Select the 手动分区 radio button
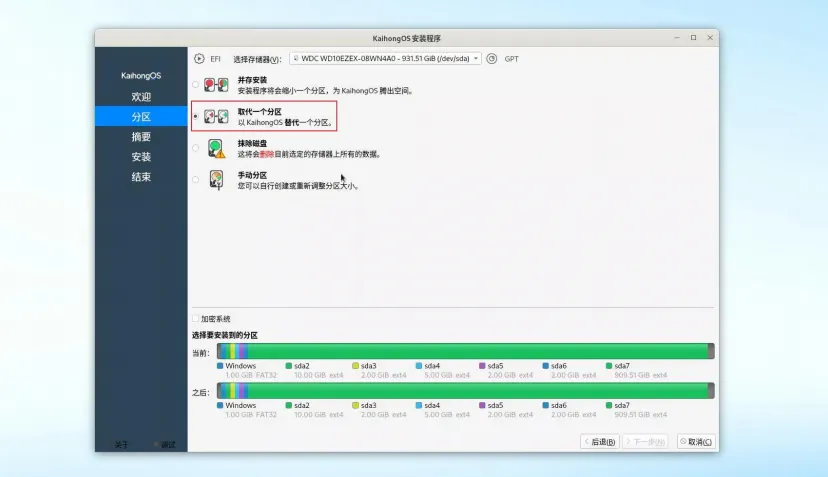Screen dimensions: 828x477 coord(196,180)
